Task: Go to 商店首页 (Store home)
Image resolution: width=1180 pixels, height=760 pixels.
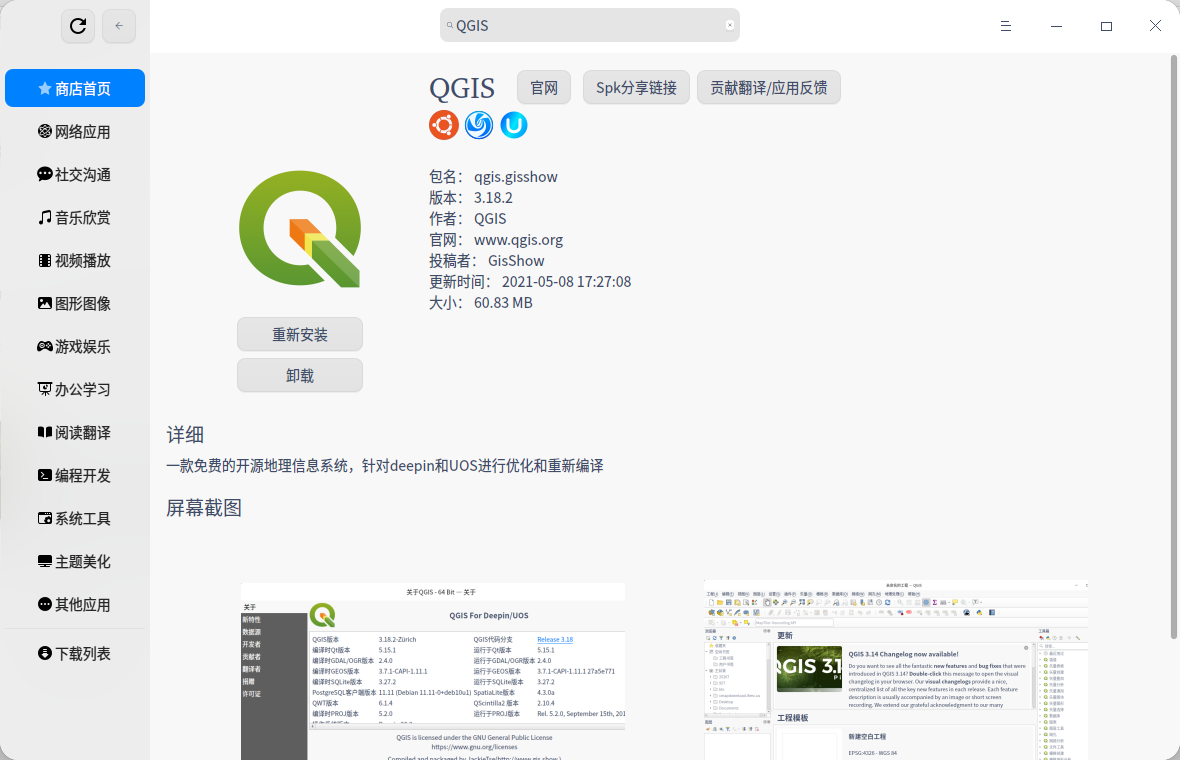Action: (x=75, y=88)
